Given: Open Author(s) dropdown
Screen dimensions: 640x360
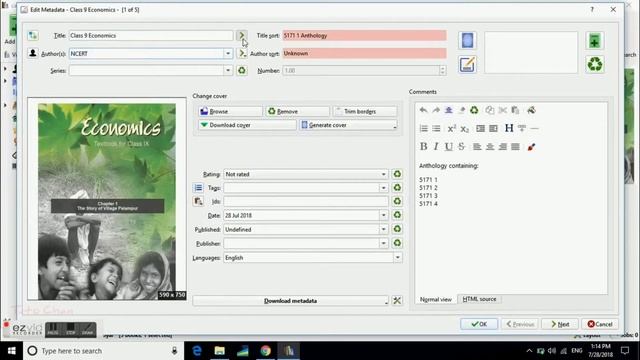Looking at the screenshot, I should 228,53.
